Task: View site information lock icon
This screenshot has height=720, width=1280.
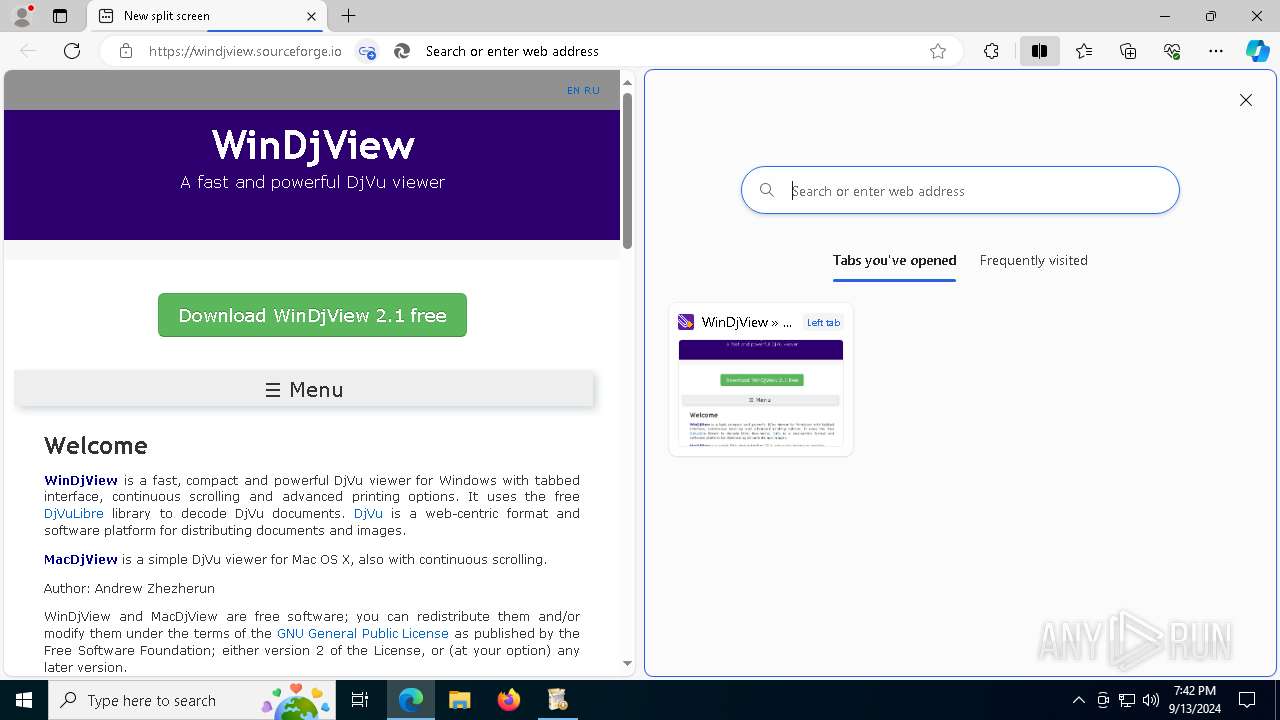Action: [x=125, y=51]
